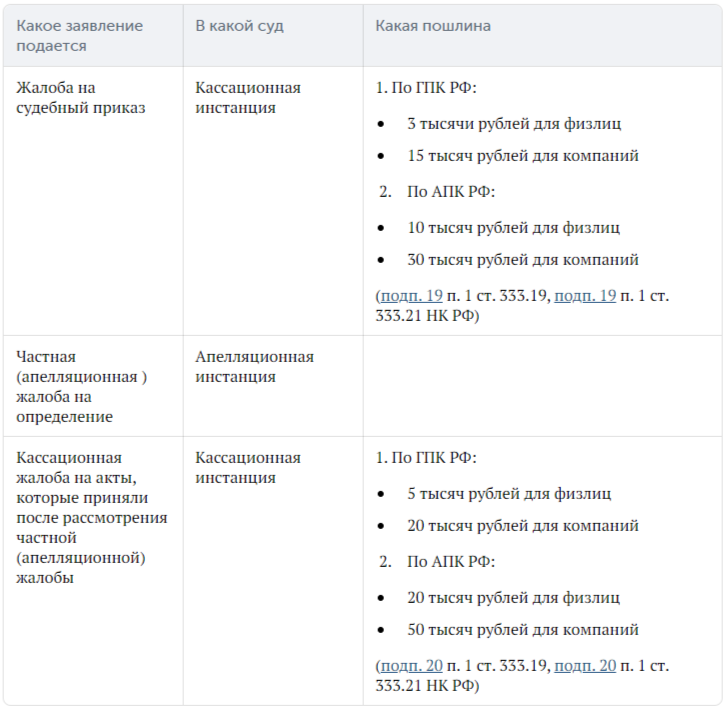The width and height of the screenshot is (726, 710).
Task: Click the 'В какой суд' column header
Action: point(239,26)
